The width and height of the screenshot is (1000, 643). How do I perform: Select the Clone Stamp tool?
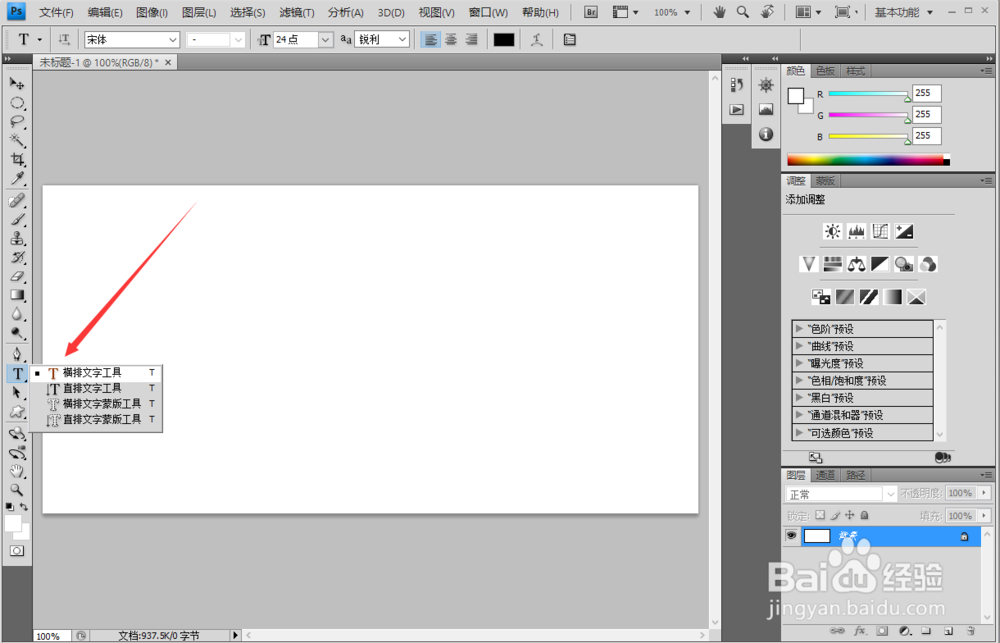point(17,239)
